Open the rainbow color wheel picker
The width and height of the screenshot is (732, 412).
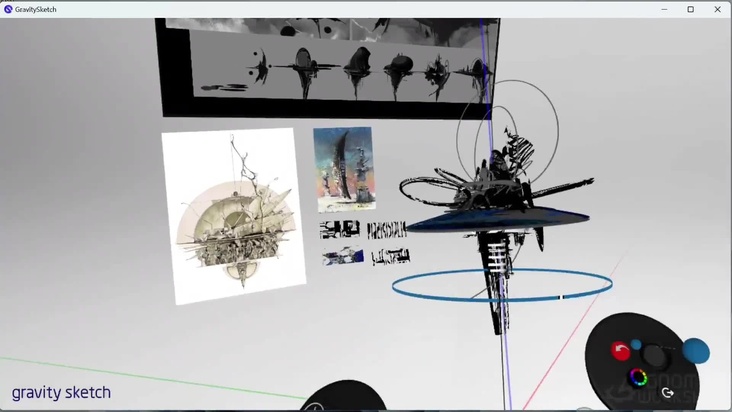pos(638,377)
